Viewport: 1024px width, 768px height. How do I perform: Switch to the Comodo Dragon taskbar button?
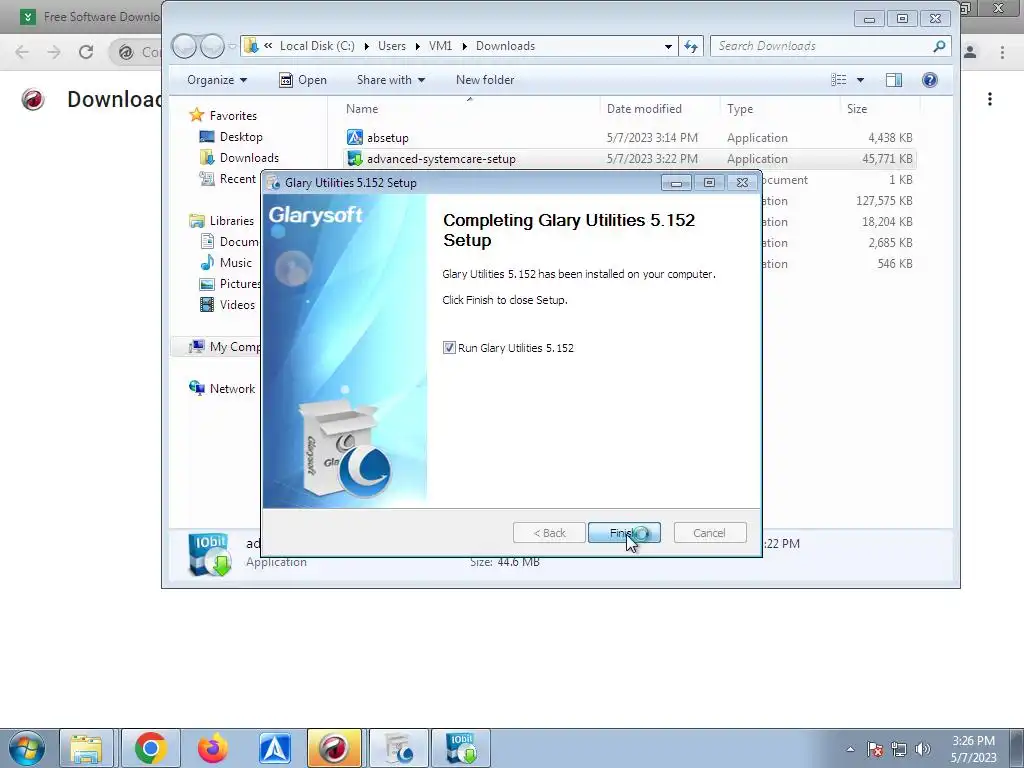[334, 748]
